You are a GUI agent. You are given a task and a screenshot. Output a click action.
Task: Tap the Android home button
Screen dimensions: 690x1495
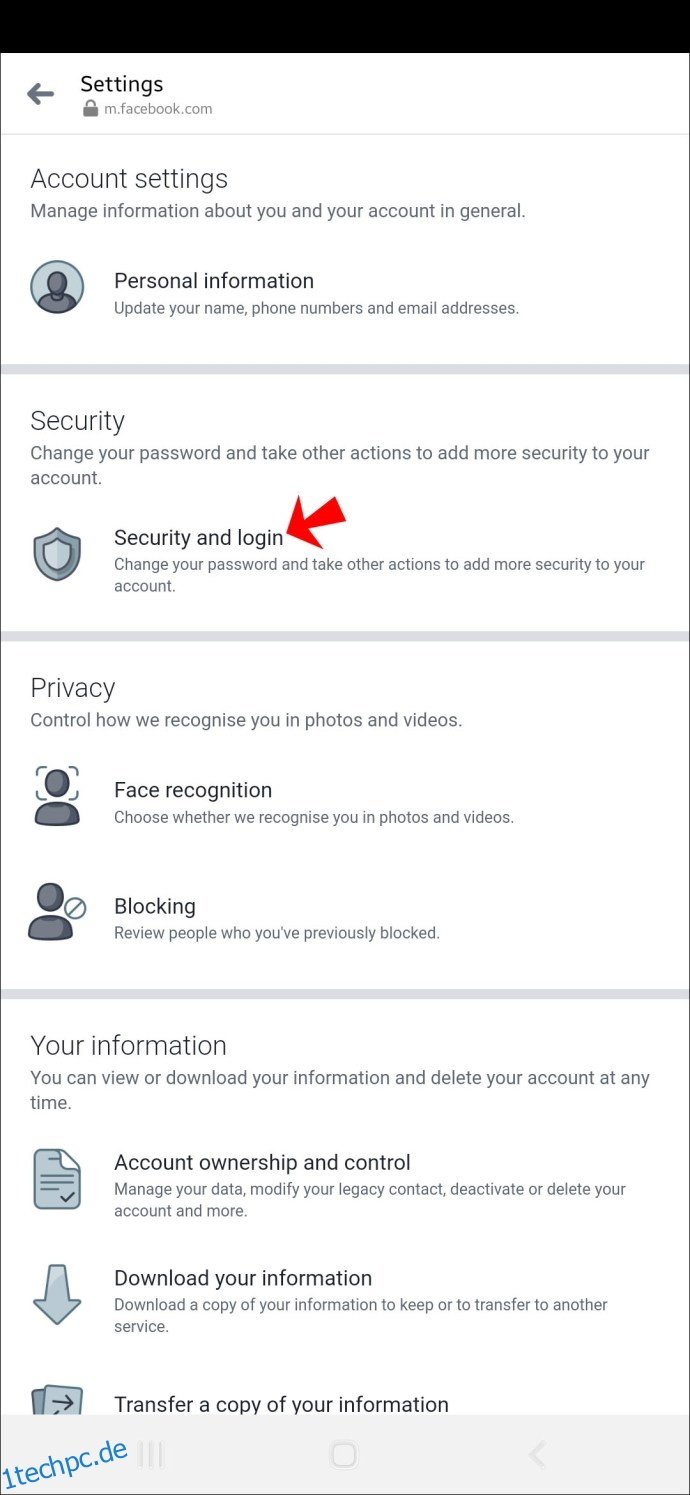pos(344,1454)
